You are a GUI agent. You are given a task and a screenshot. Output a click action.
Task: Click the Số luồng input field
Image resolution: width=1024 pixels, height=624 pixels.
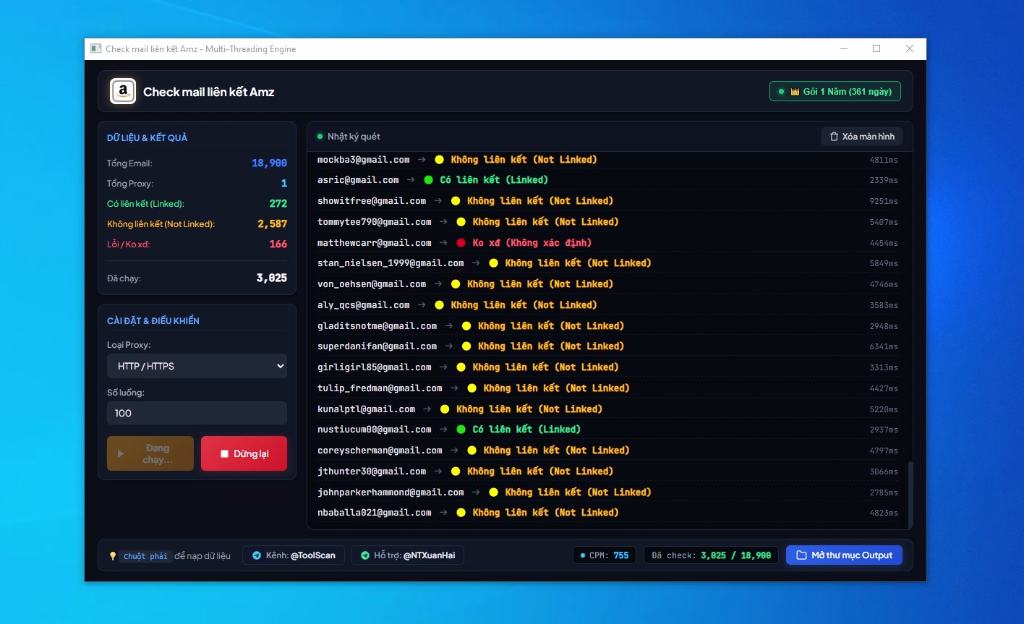[x=197, y=413]
